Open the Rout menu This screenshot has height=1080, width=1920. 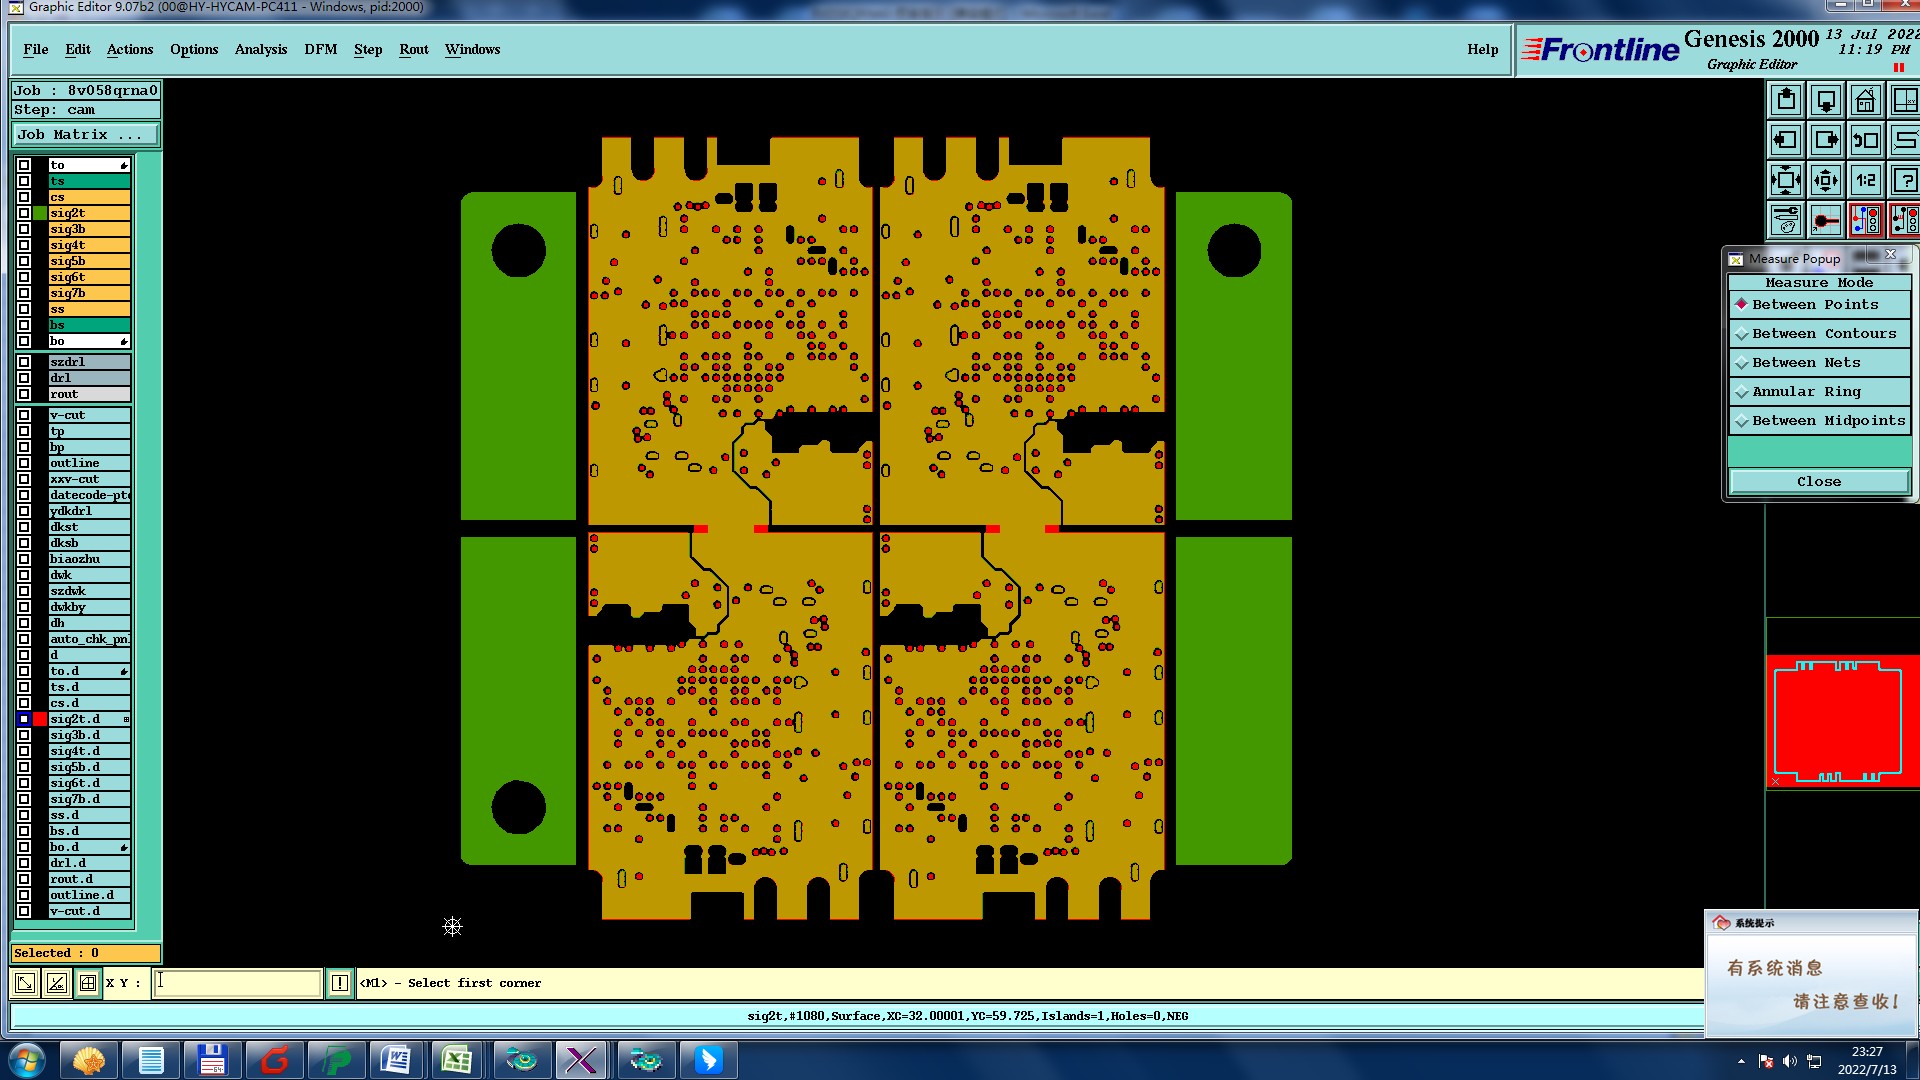pyautogui.click(x=413, y=50)
